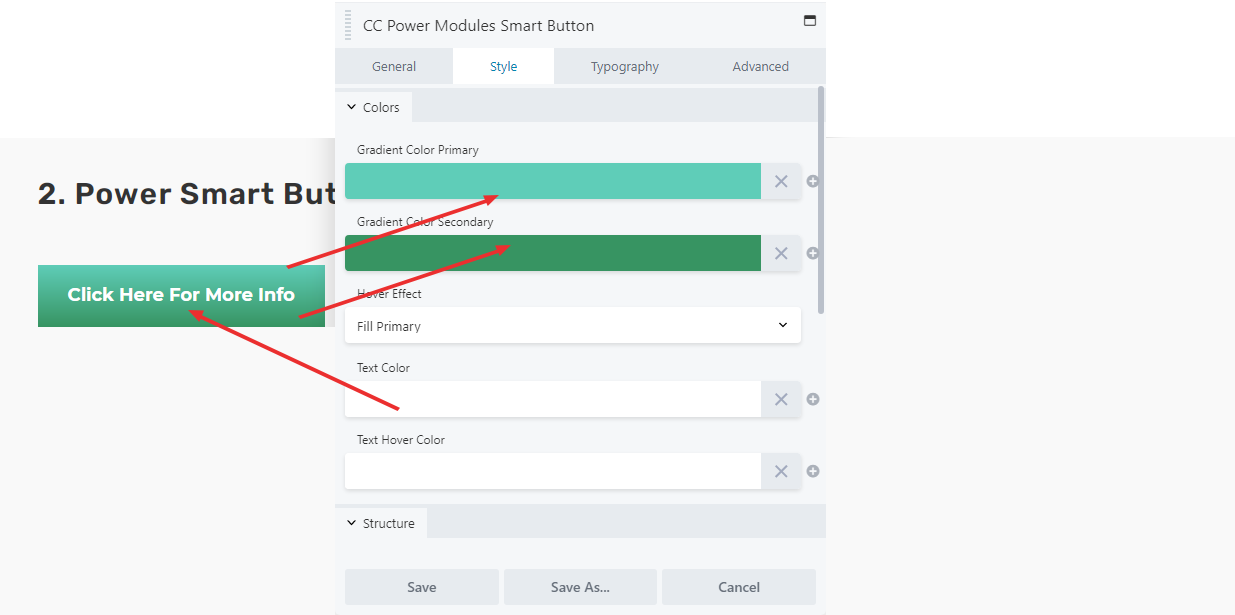
Task: Collapse the Structure section
Action: pyautogui.click(x=381, y=523)
